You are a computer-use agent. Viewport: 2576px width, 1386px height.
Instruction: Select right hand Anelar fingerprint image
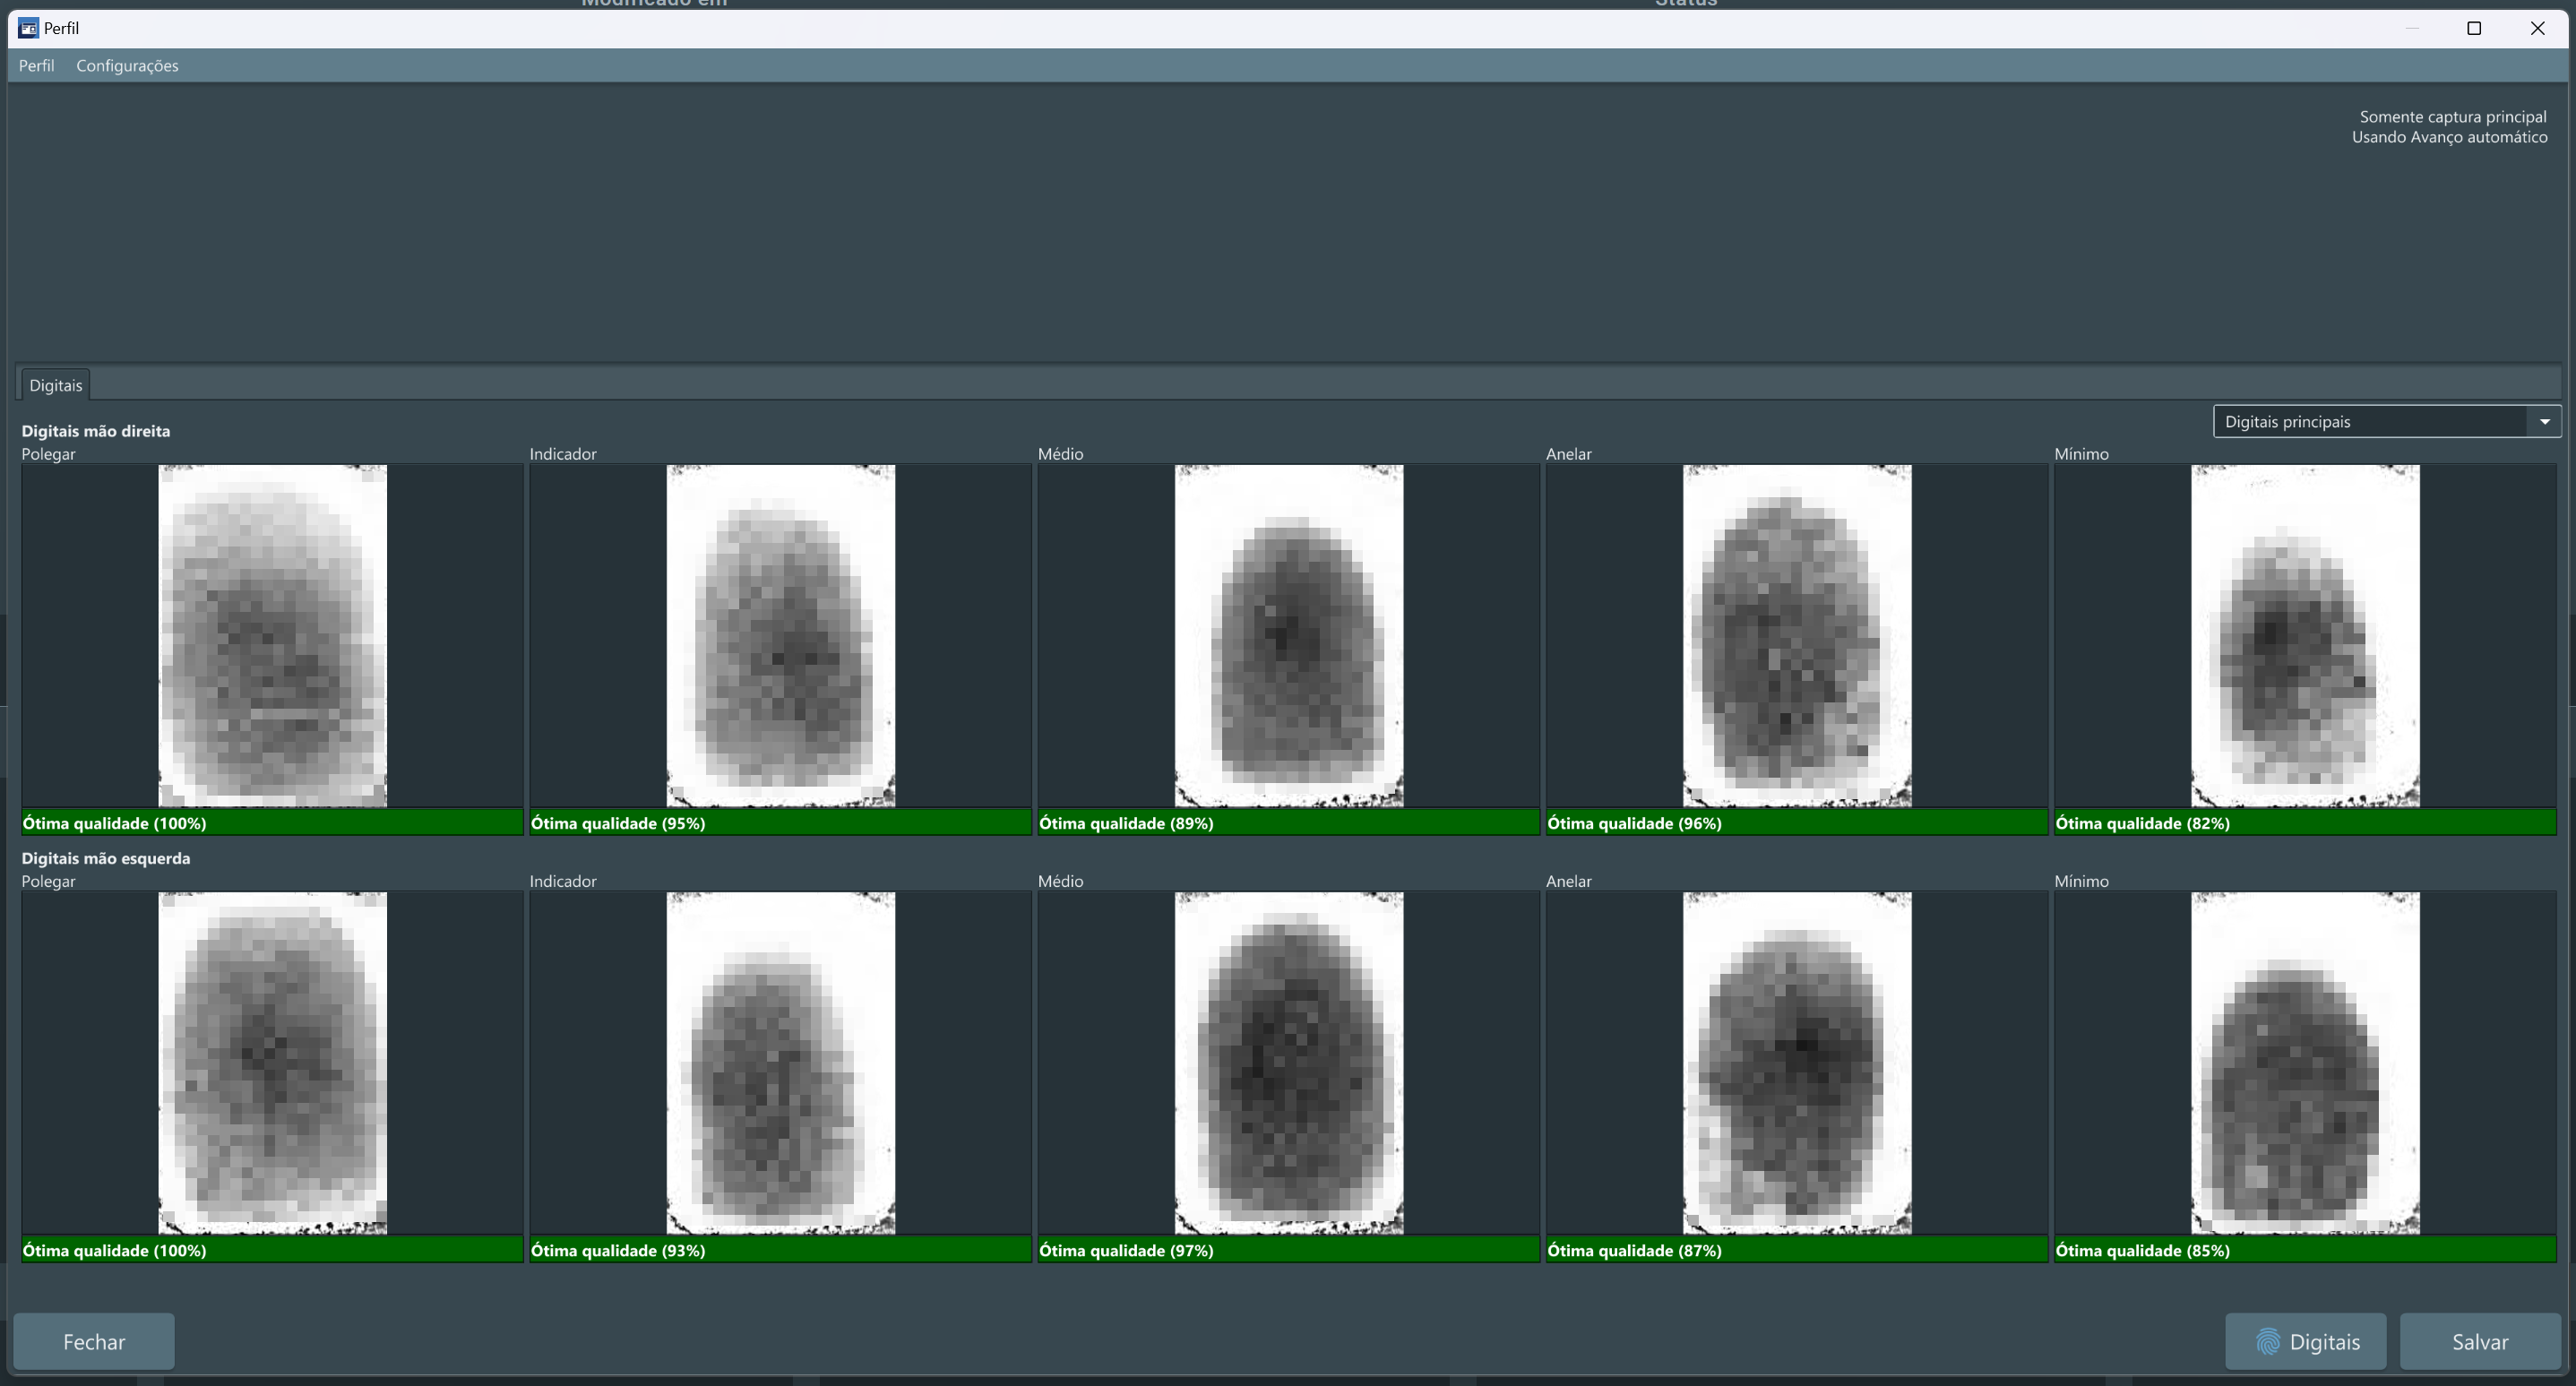[x=1797, y=636]
